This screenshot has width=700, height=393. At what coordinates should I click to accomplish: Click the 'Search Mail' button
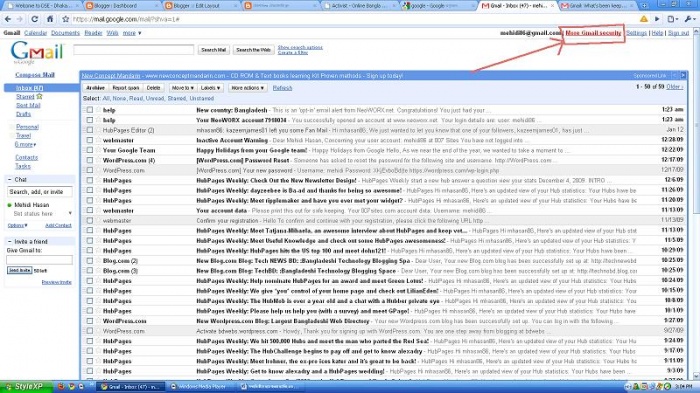213,50
